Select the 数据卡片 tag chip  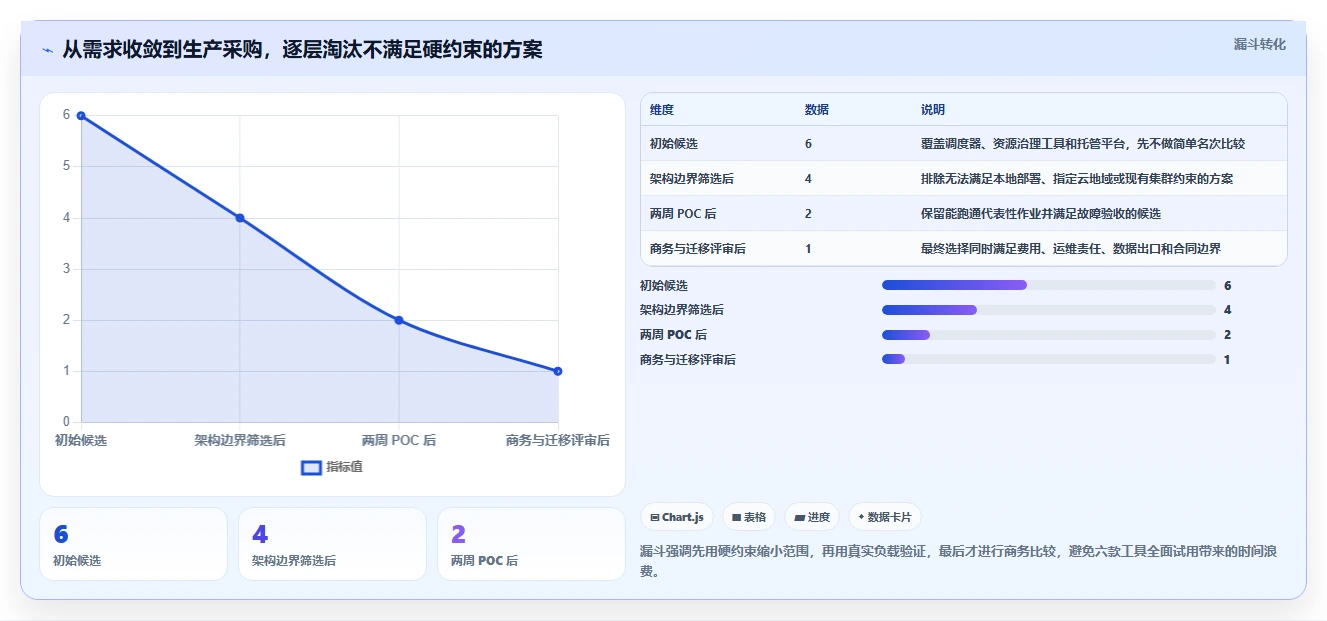coord(885,517)
